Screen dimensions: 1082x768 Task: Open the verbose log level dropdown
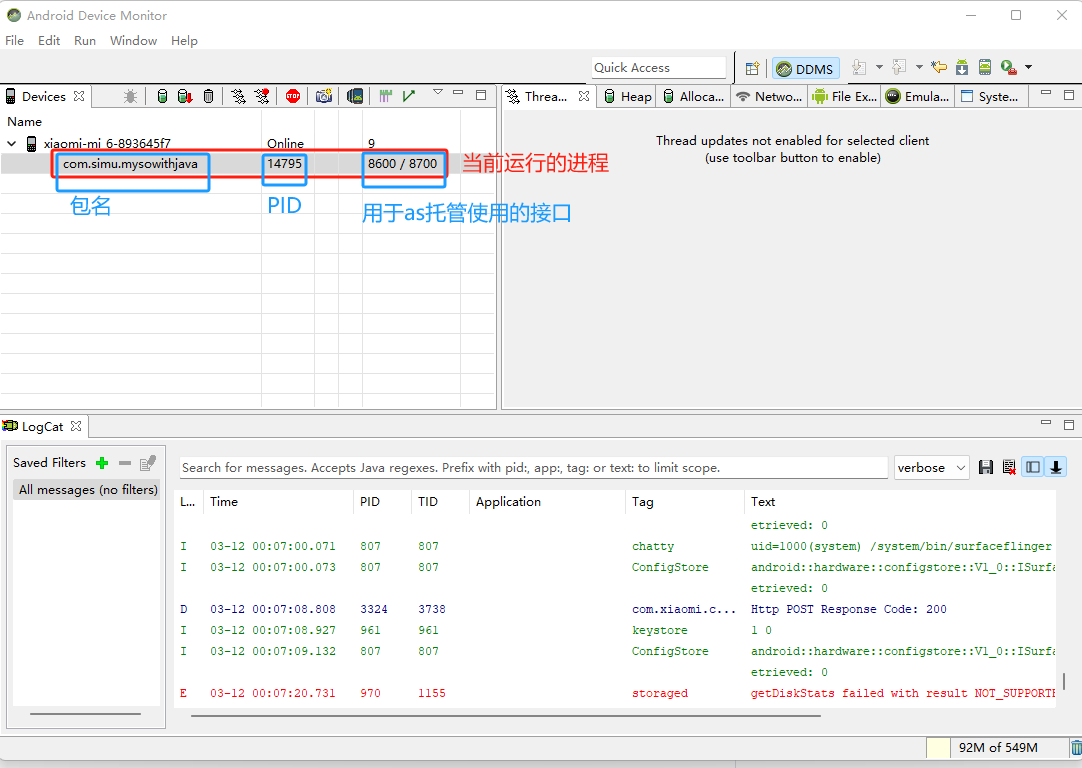(x=932, y=468)
